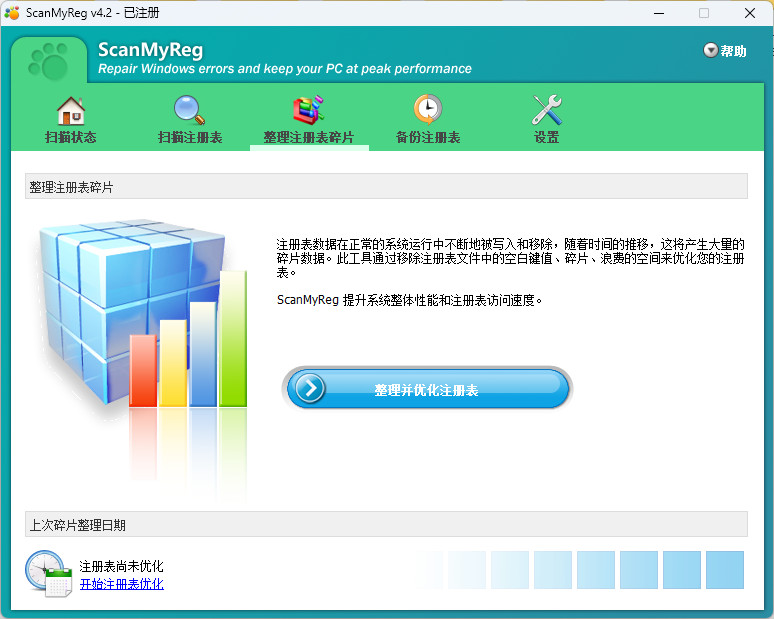Open the 扫描注册表 magnifier icon
This screenshot has height=619, width=774.
pos(190,110)
